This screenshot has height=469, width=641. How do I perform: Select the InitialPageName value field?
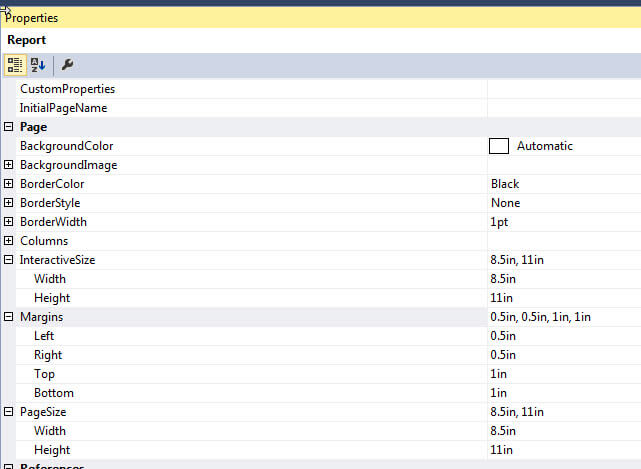click(560, 108)
